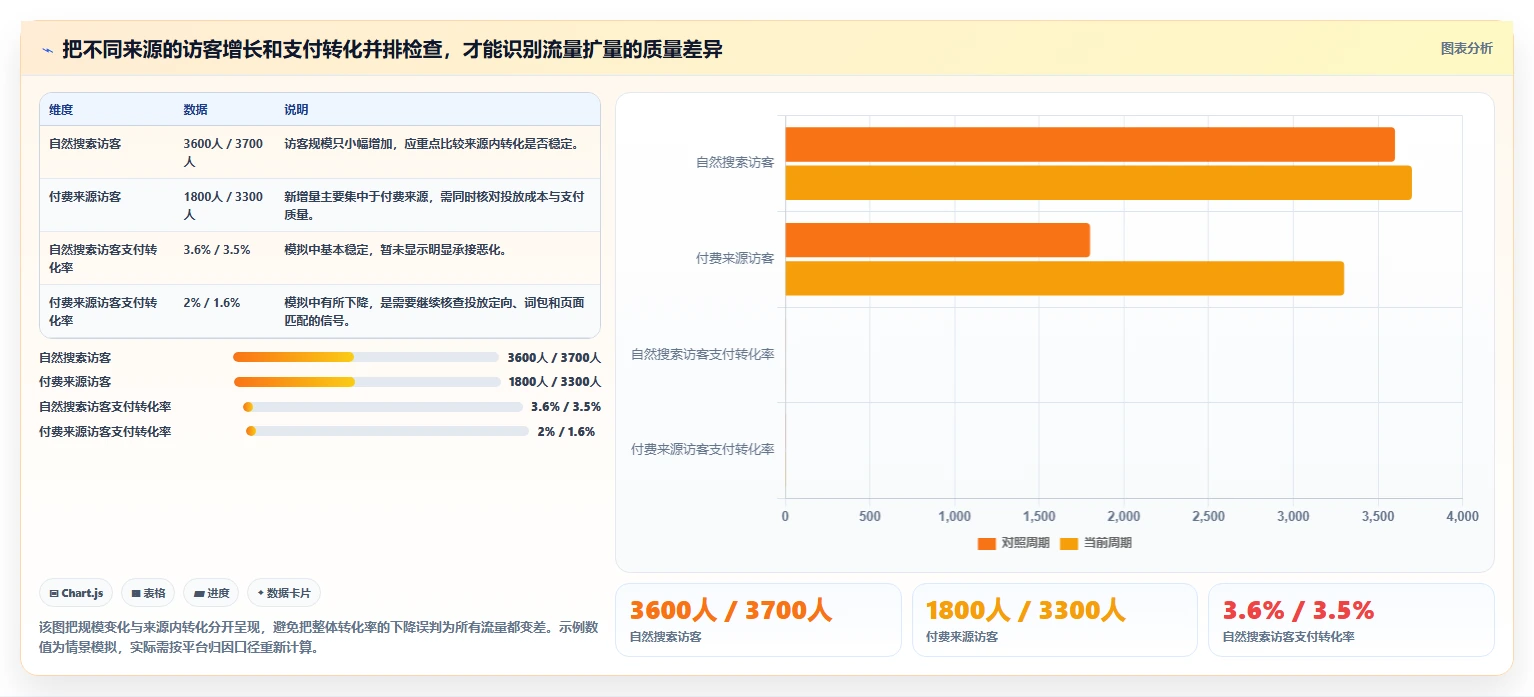Select the table cell 1800人 / 3300人
The width and height of the screenshot is (1534, 697).
pyautogui.click(x=223, y=205)
